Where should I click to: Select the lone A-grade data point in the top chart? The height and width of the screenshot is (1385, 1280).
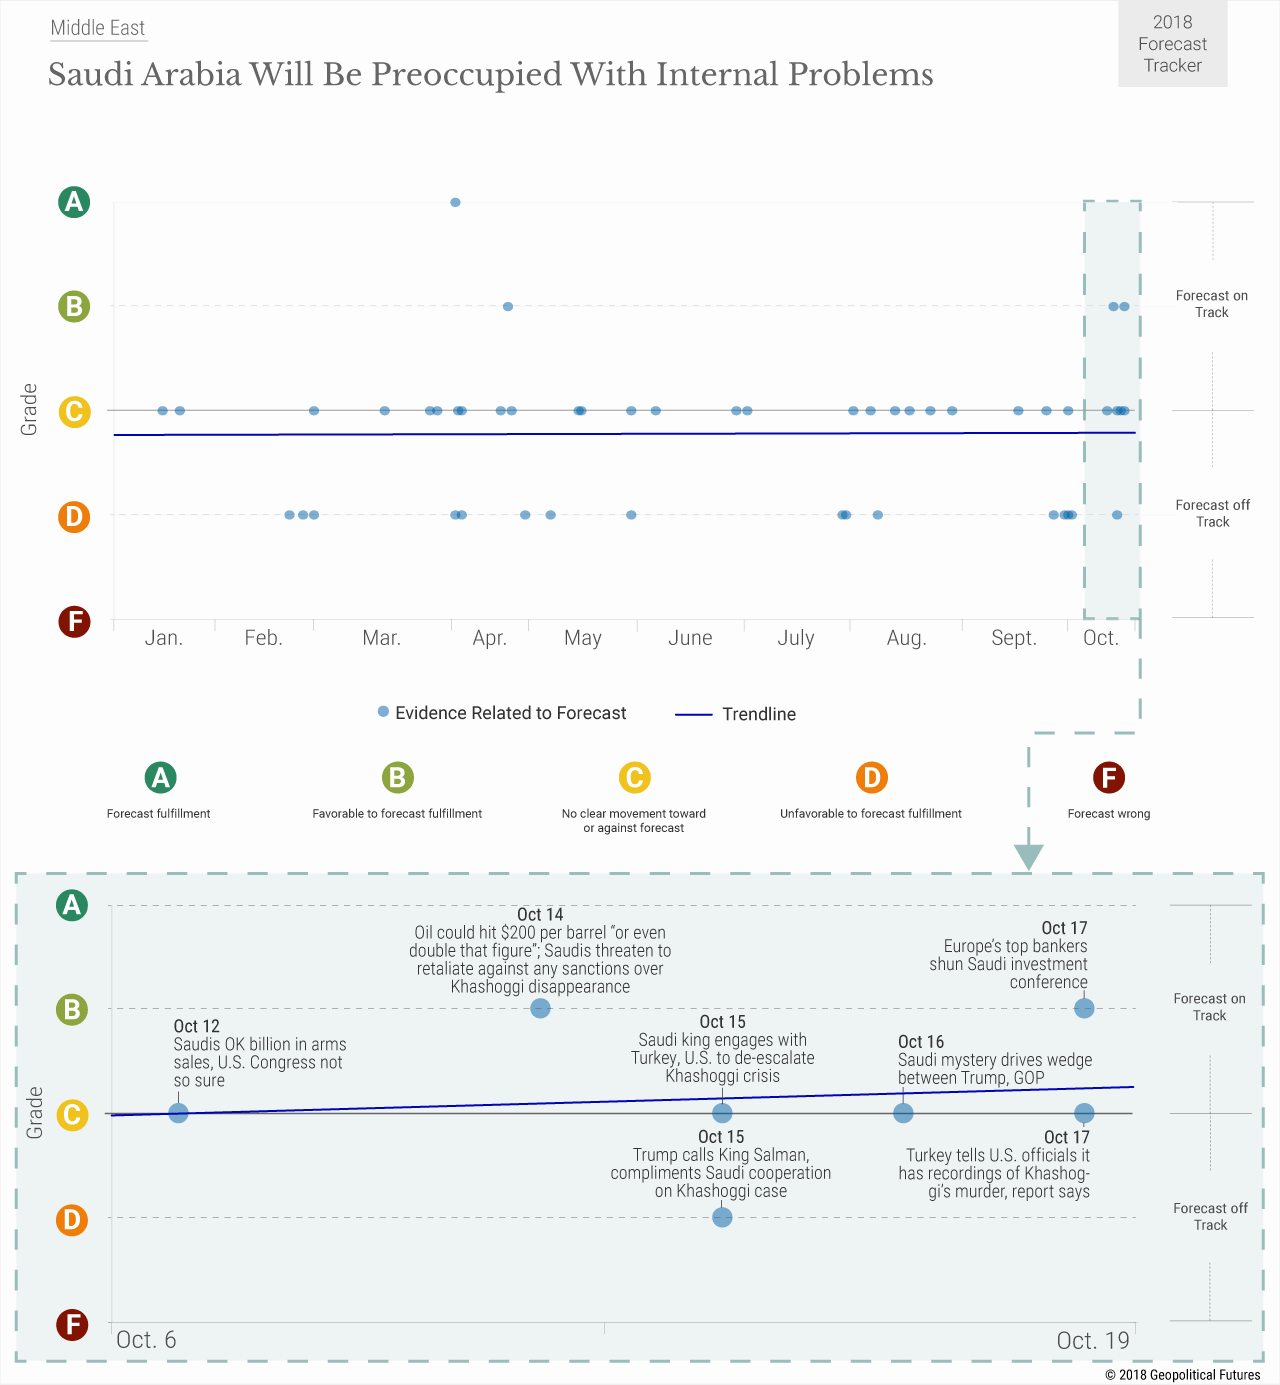click(455, 202)
